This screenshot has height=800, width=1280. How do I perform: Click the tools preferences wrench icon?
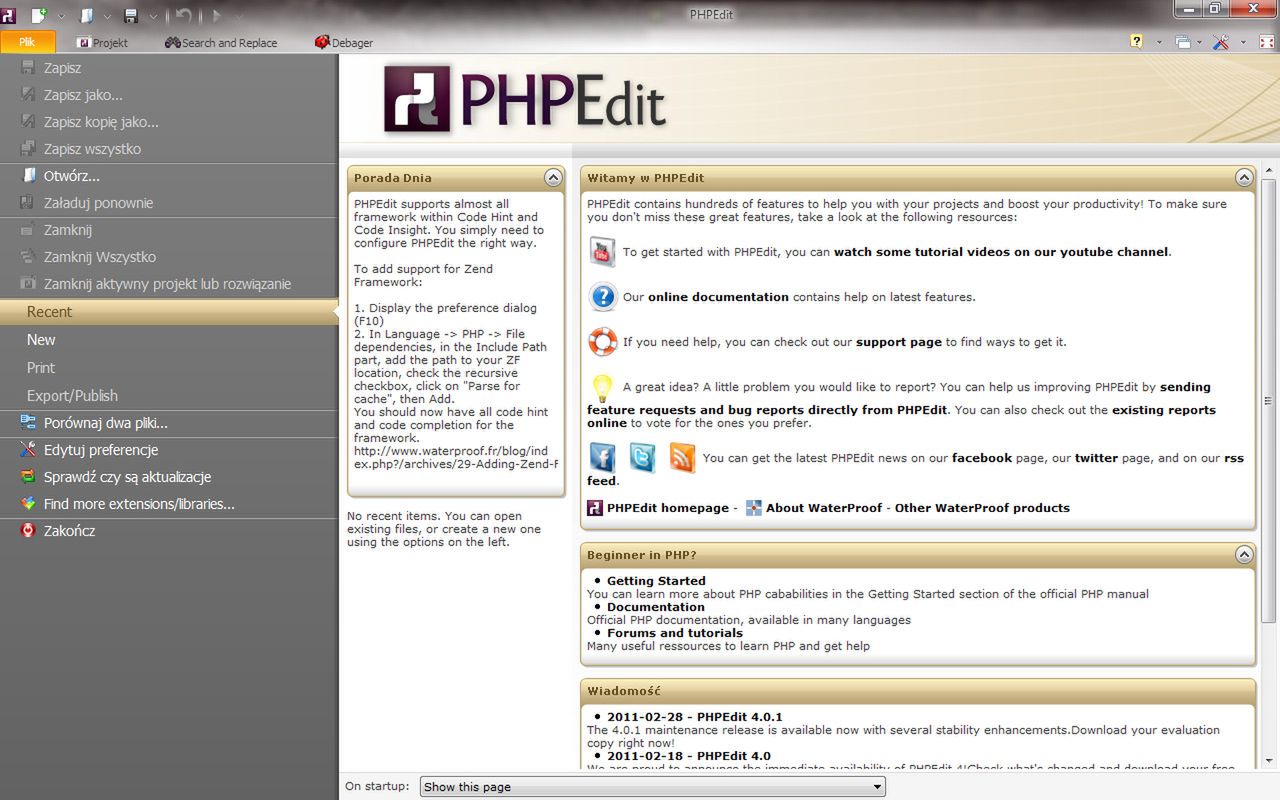click(1221, 42)
